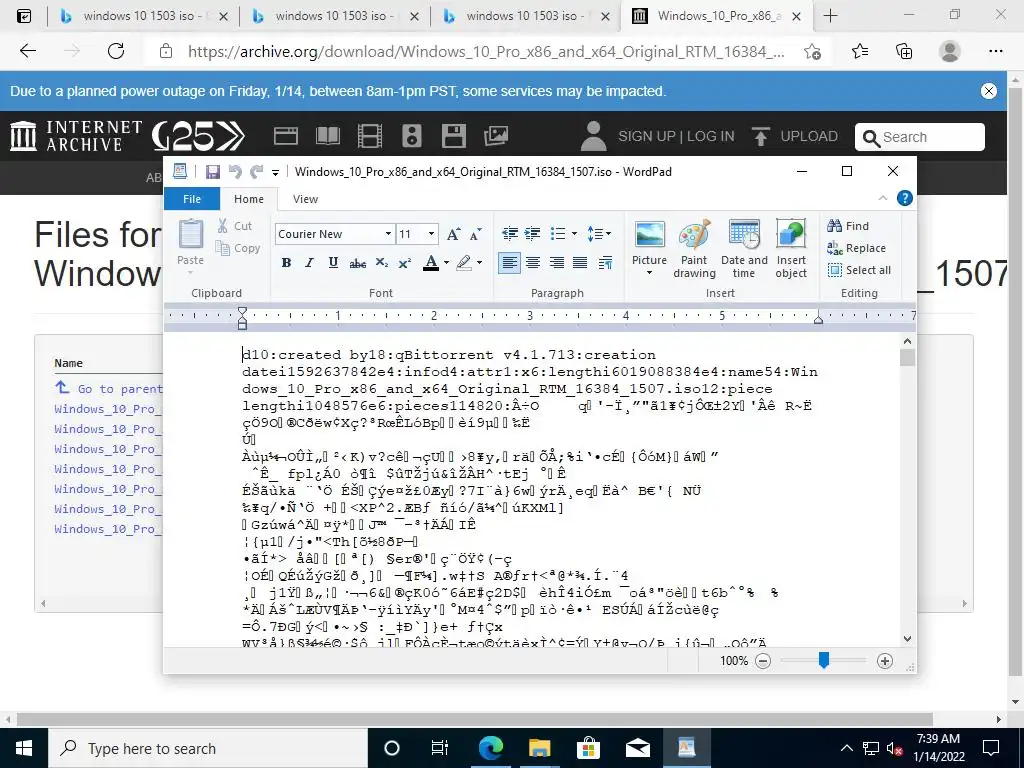The height and width of the screenshot is (768, 1024).
Task: Select Align text right
Action: click(x=556, y=263)
